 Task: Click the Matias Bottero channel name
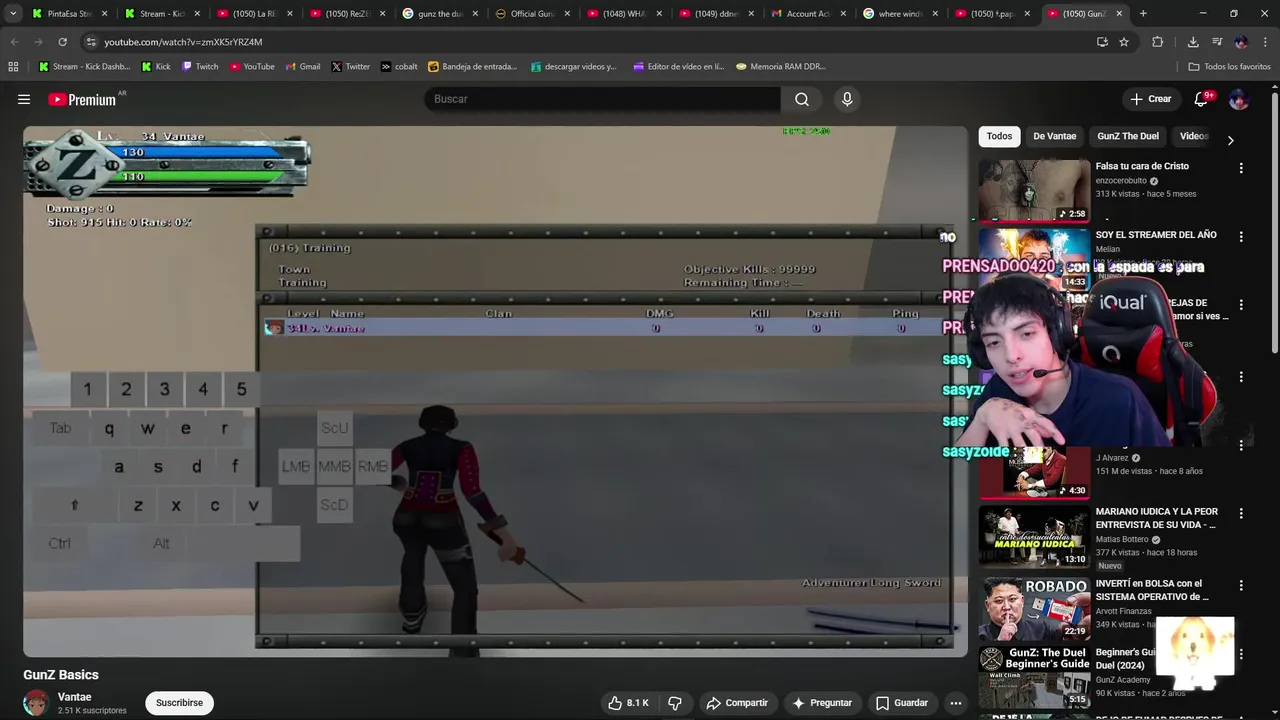pos(1122,539)
